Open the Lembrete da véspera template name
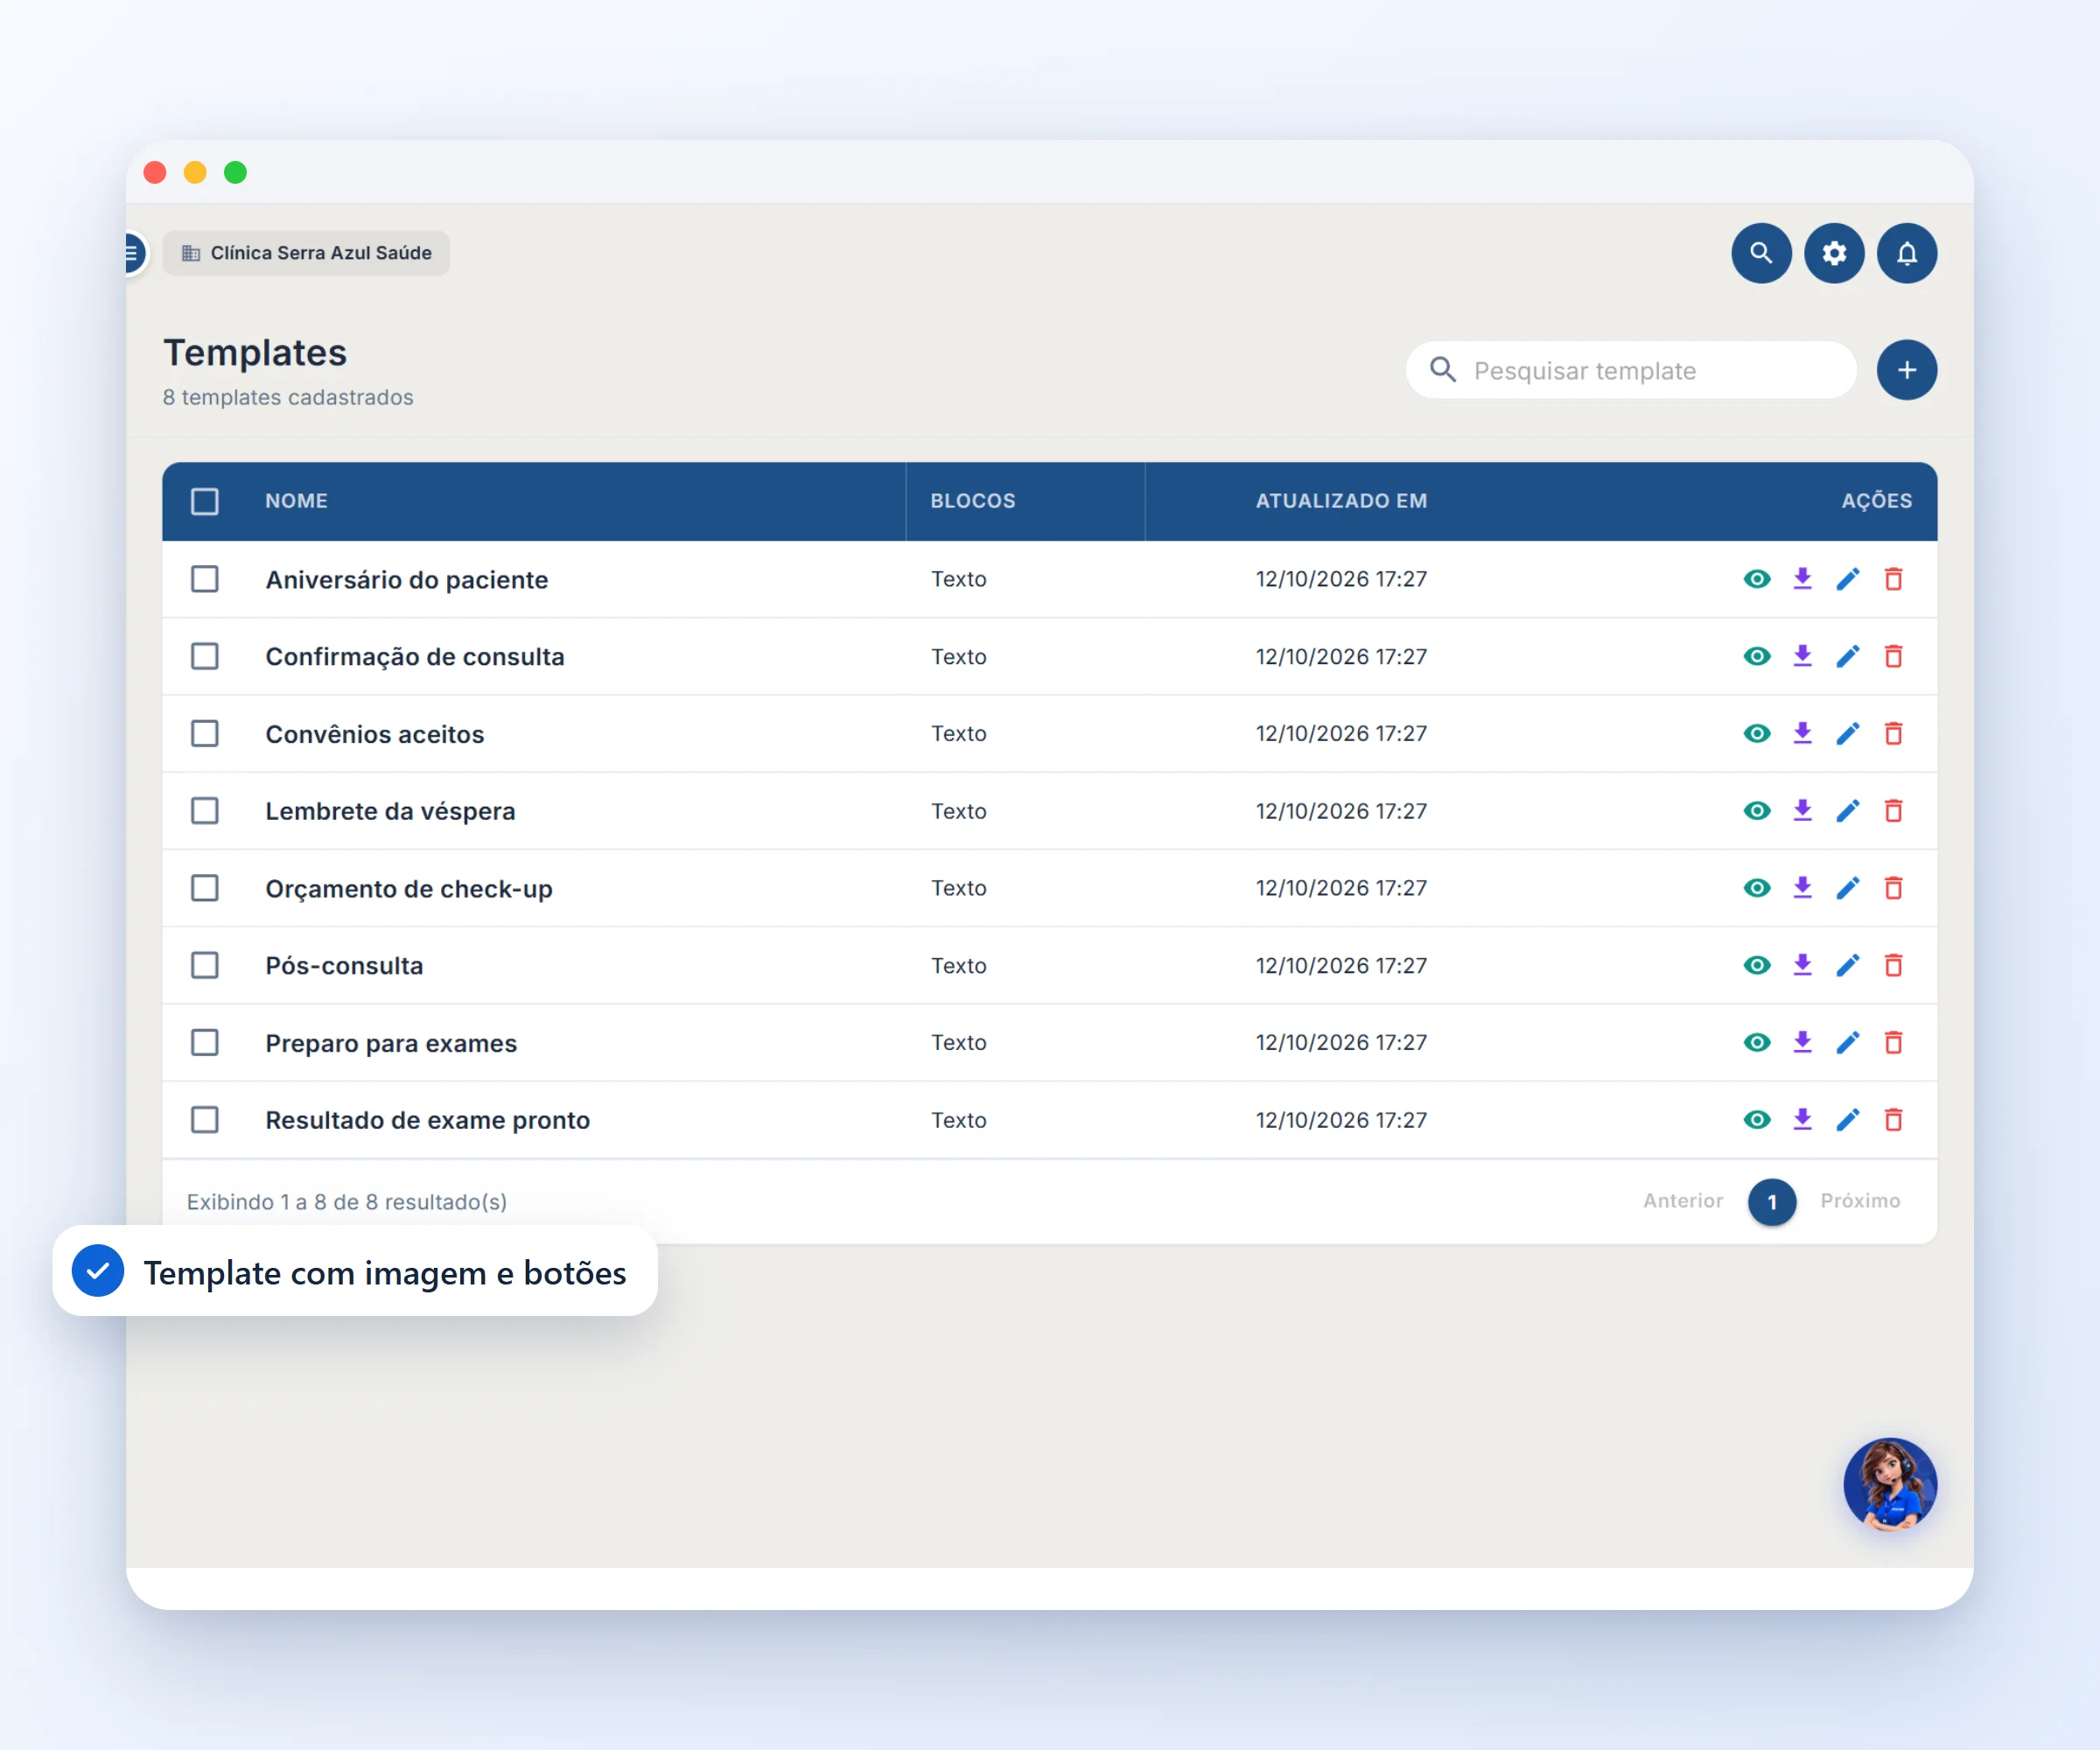This screenshot has height=1750, width=2100. click(x=390, y=811)
